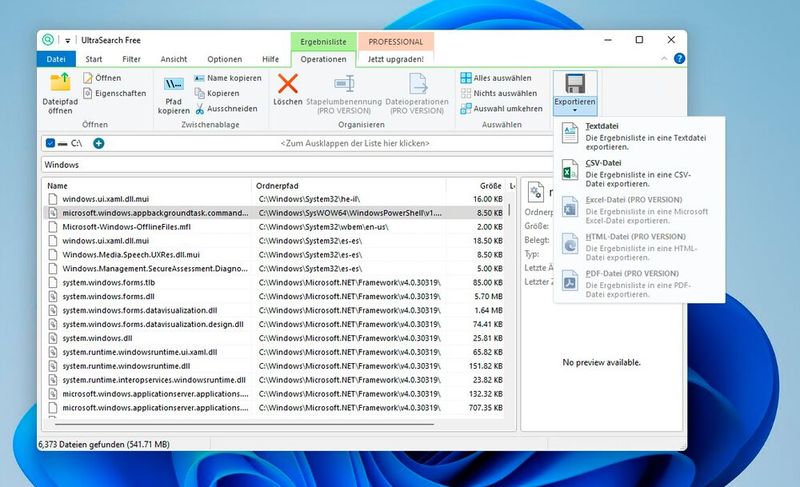The image size is (800, 487).
Task: Select the Operationen ribbon tab
Action: tap(323, 59)
